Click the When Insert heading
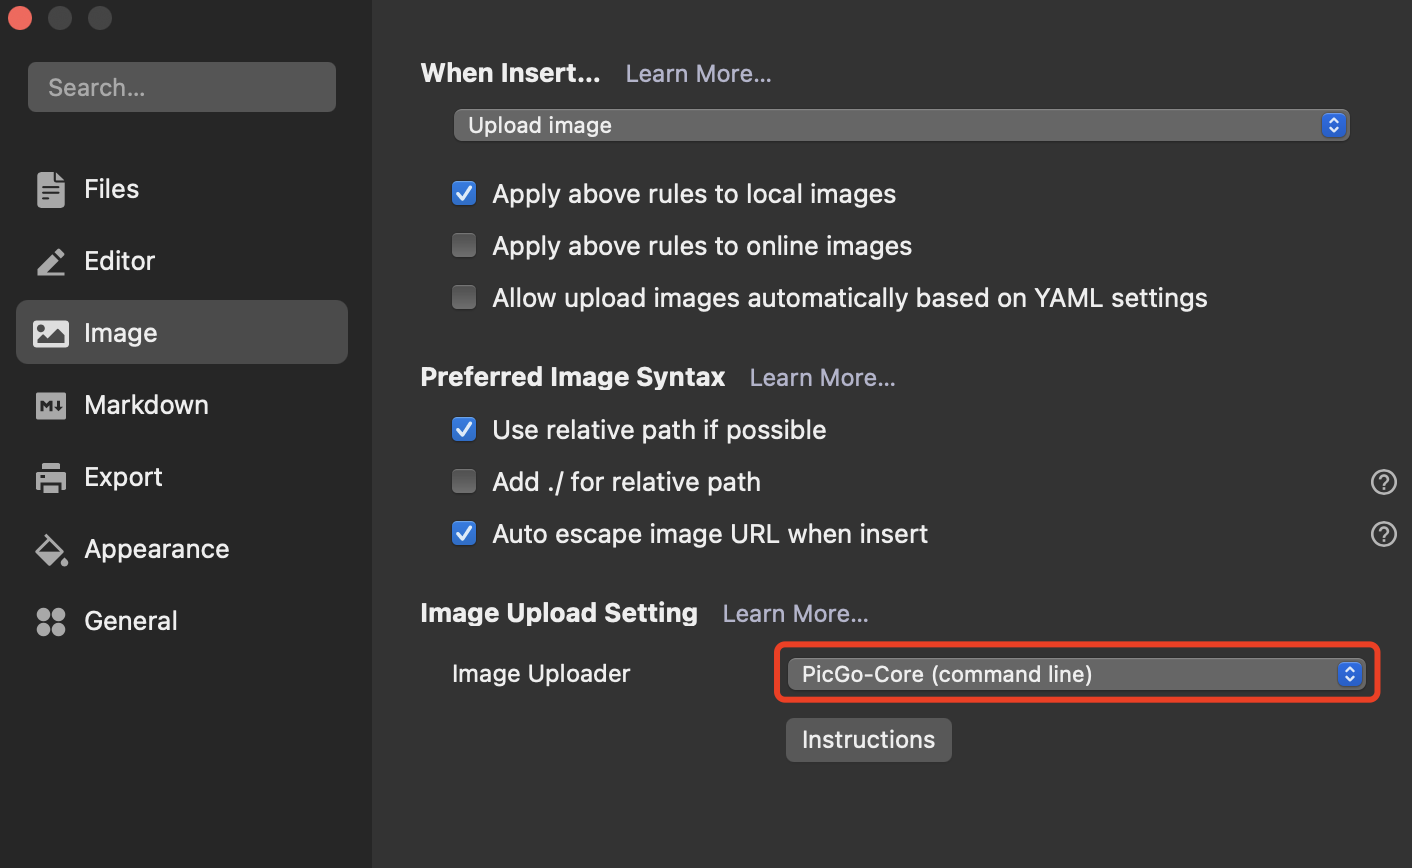Viewport: 1412px width, 868px height. pyautogui.click(x=510, y=73)
